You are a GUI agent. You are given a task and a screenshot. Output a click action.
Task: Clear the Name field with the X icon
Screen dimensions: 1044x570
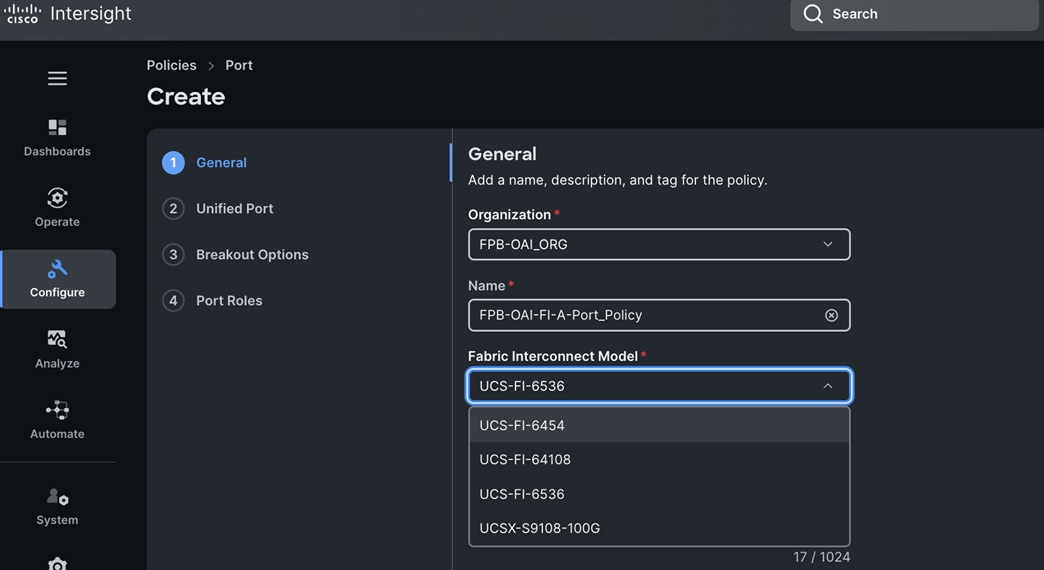pyautogui.click(x=831, y=316)
